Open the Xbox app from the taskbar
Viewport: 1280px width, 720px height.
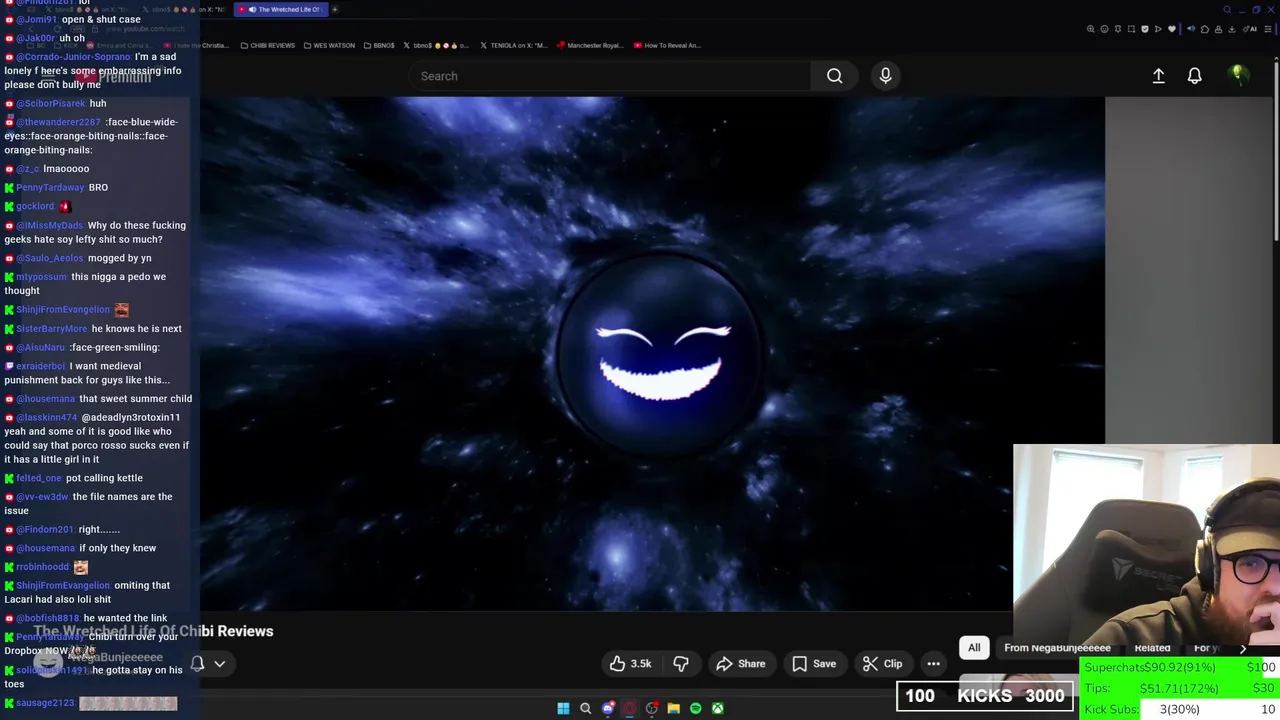click(x=718, y=708)
